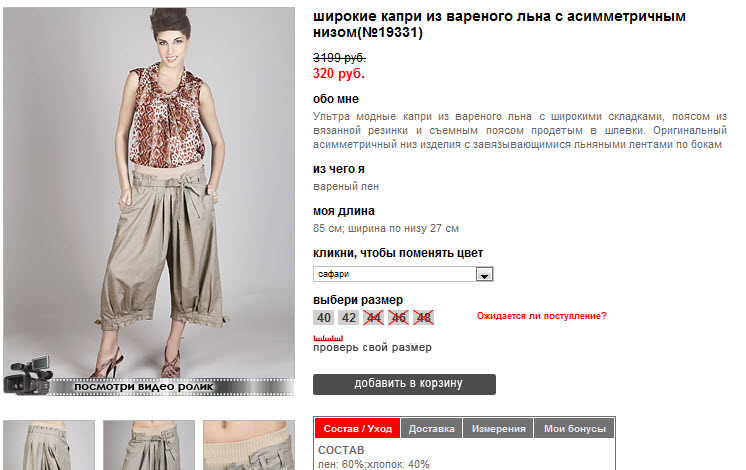Screen dimensions: 746x470
Task: Open the third waistband close-up thumbnail
Action: point(249,445)
